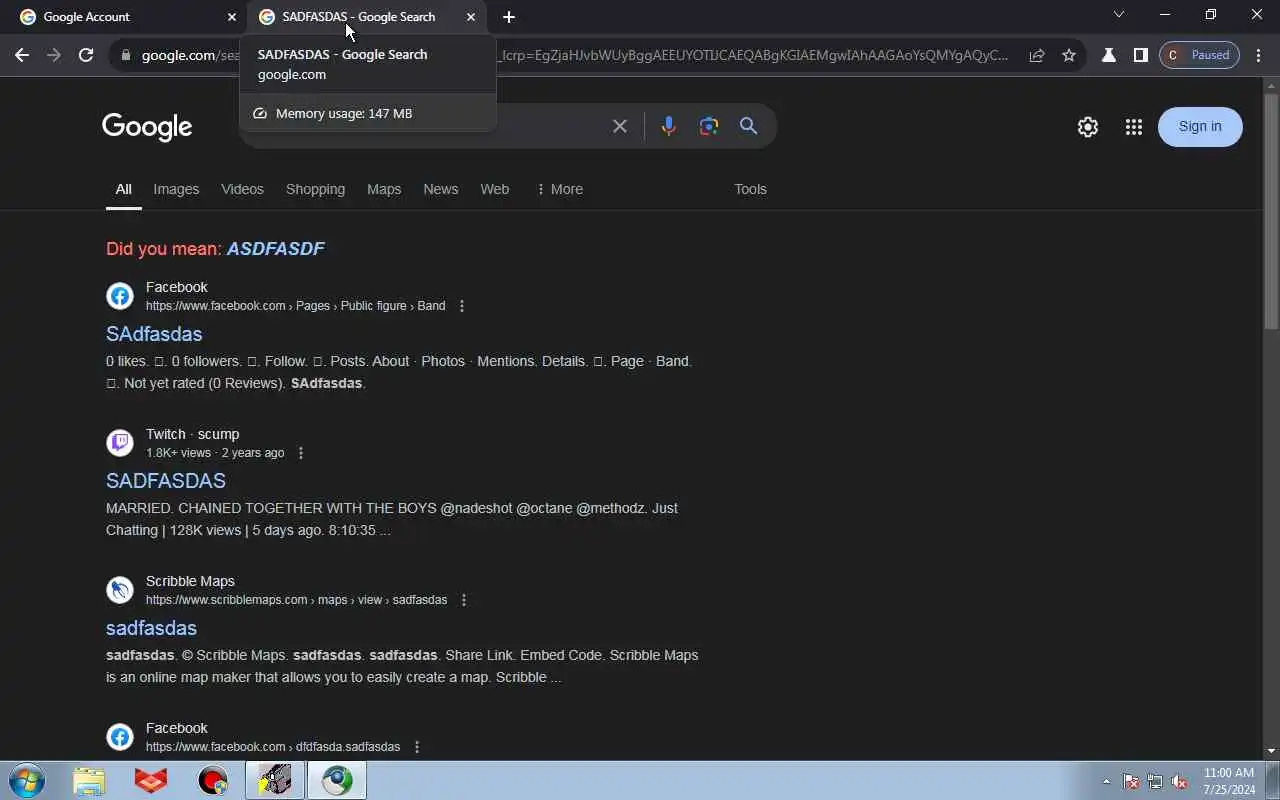
Task: Click the muted volume tray icon
Action: coord(1180,782)
